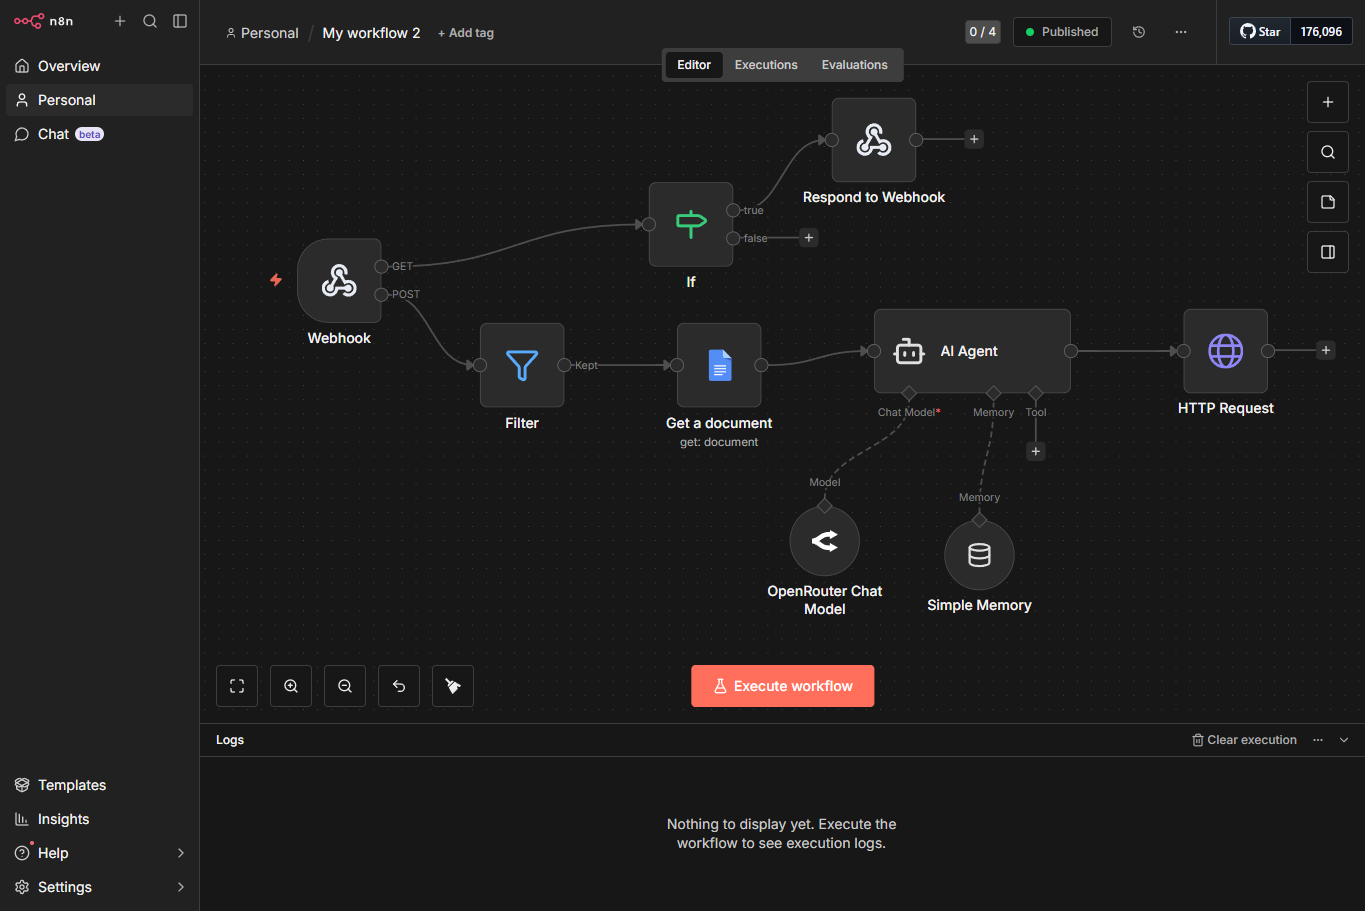Click the Webhook trigger node icon
Viewport: 1365px width, 911px height.
click(339, 281)
